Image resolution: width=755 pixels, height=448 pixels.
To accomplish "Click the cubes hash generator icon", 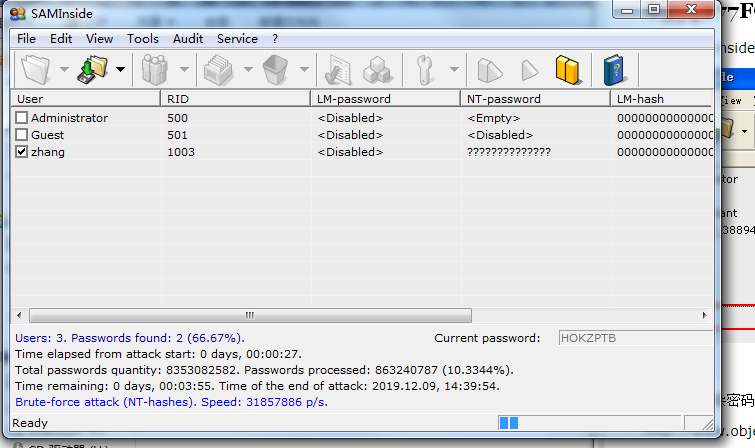I will point(378,70).
